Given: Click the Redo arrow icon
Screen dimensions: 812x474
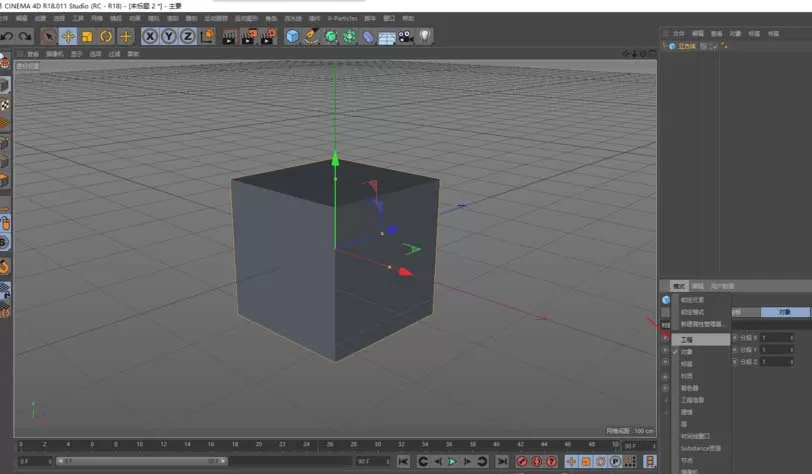Looking at the screenshot, I should click(25, 36).
